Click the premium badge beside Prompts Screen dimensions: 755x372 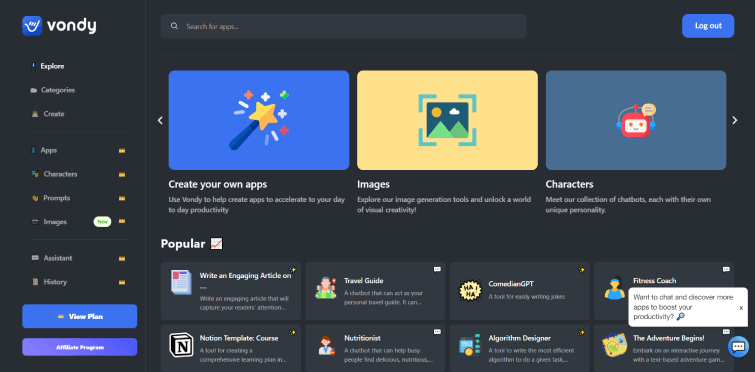pyautogui.click(x=122, y=198)
